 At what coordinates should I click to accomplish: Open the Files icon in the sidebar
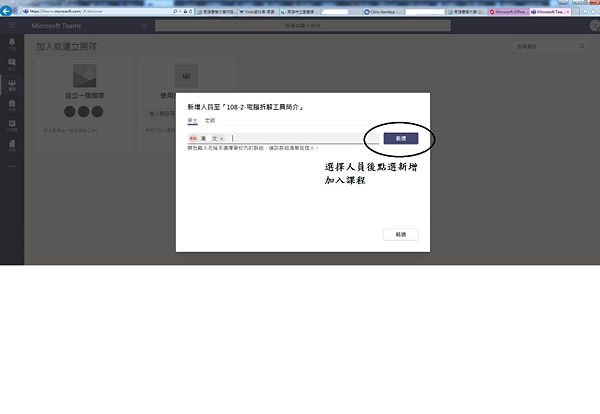point(12,146)
